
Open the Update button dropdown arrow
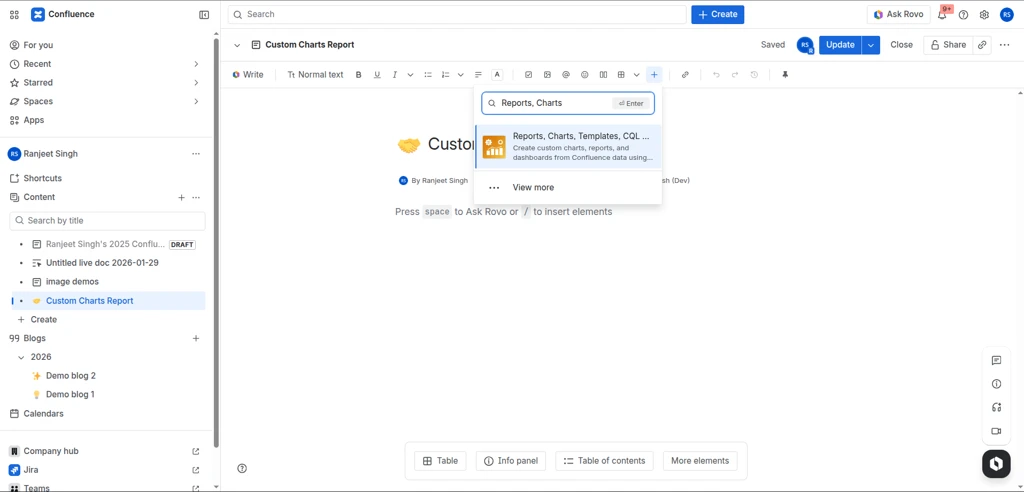point(871,45)
